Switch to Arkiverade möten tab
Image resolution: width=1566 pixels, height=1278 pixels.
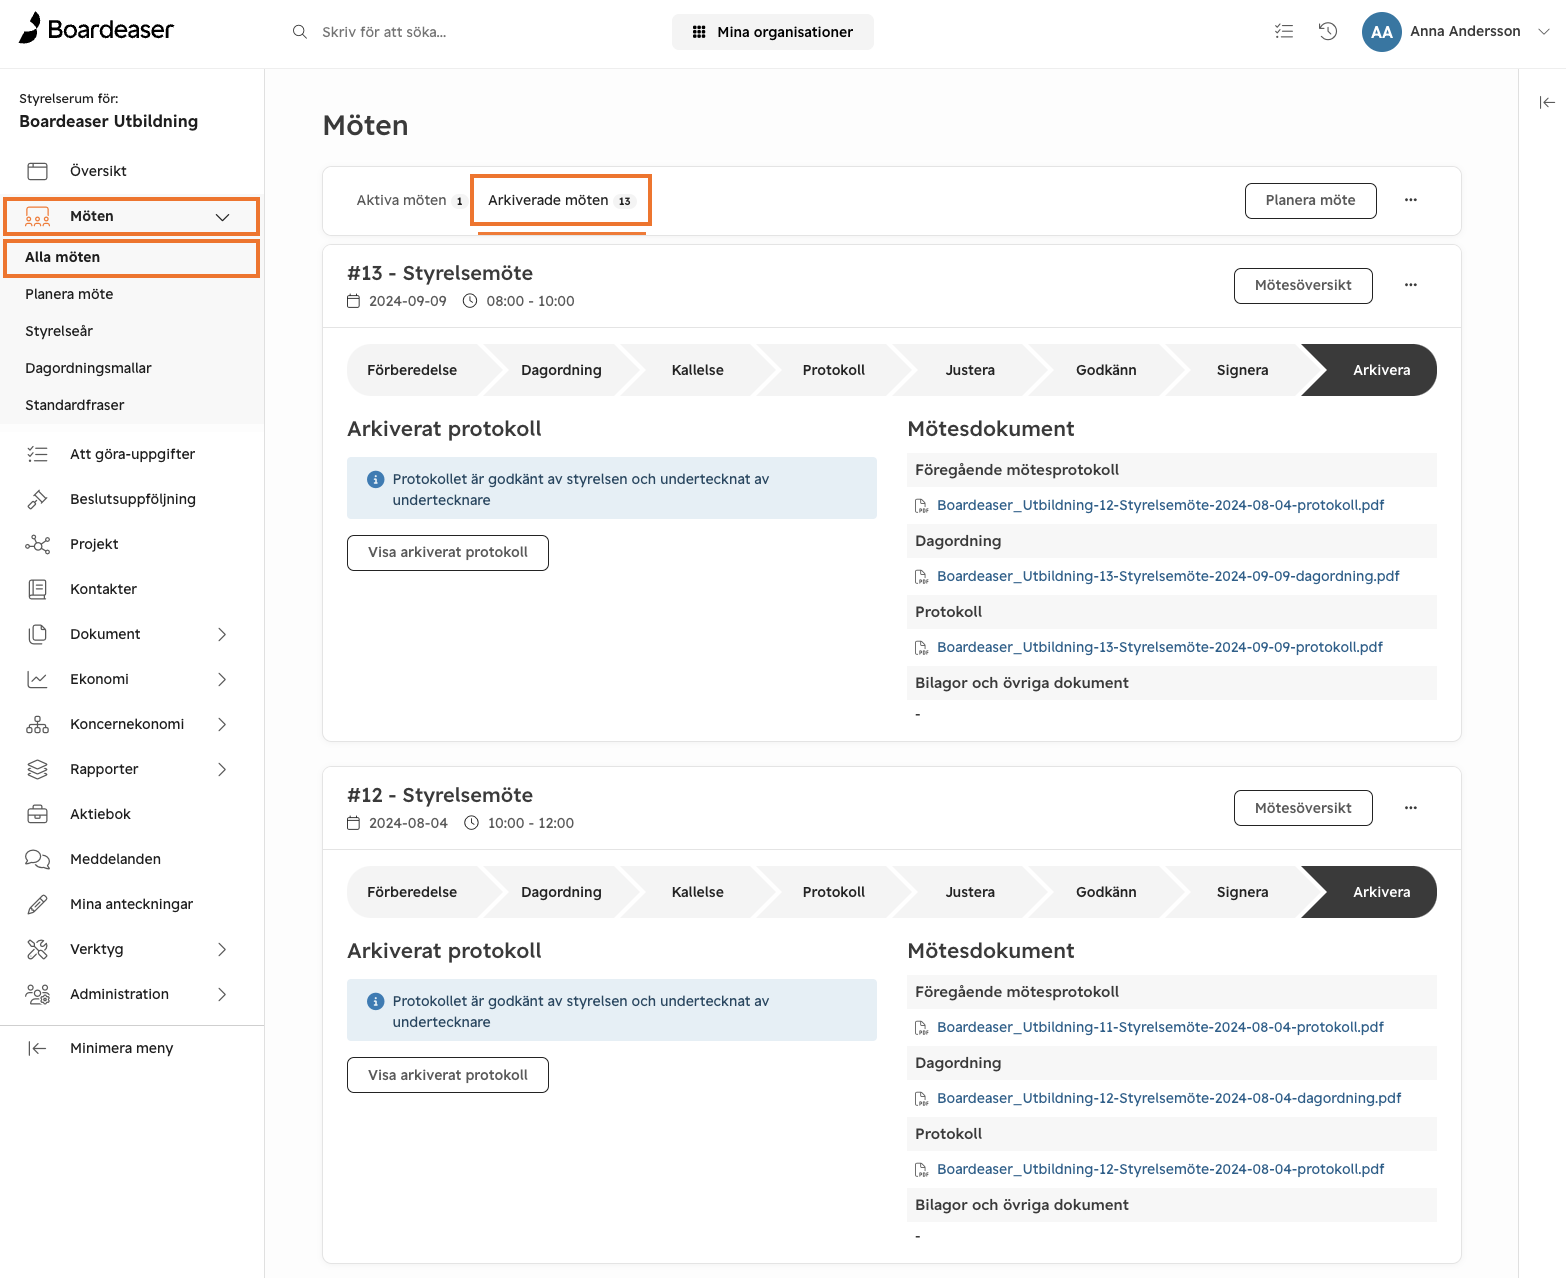point(561,201)
